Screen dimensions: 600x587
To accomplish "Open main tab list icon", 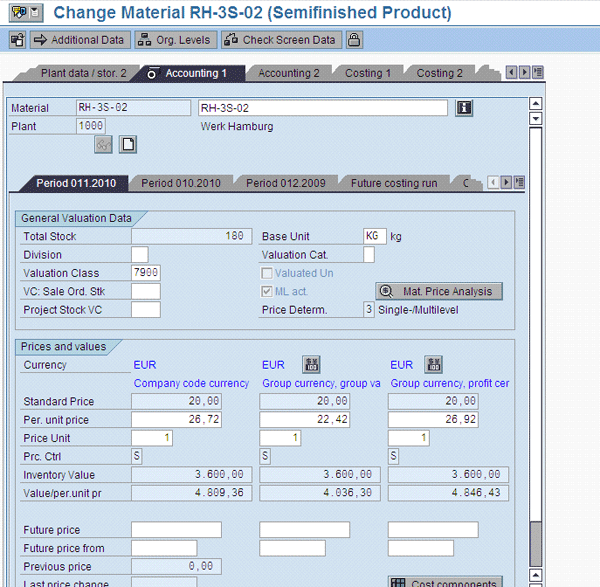I will click(538, 72).
